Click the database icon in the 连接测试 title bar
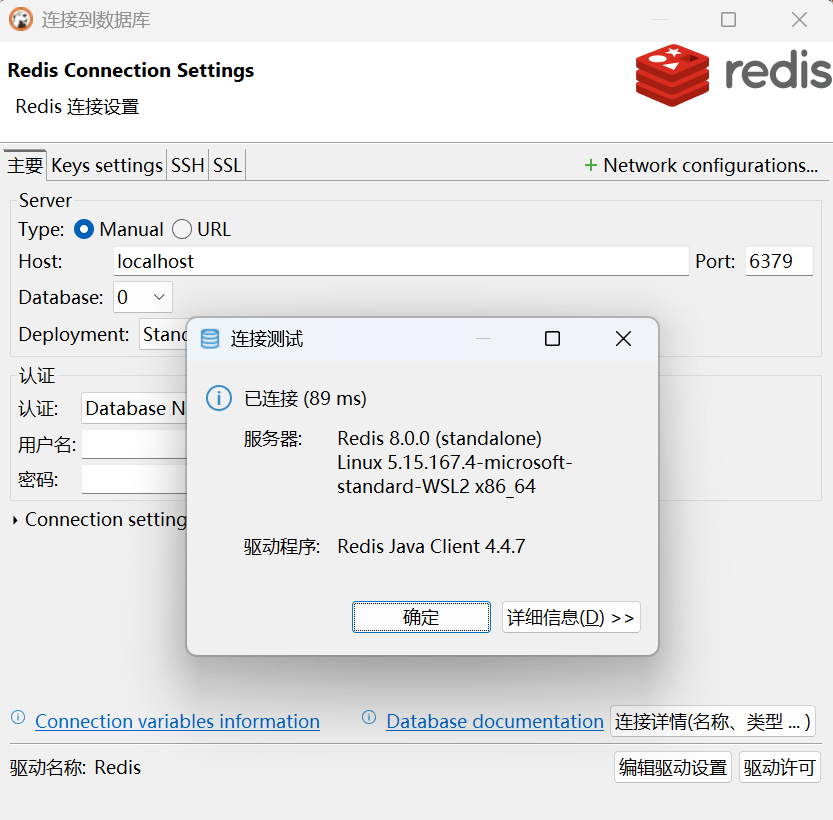This screenshot has width=833, height=820. (x=210, y=339)
